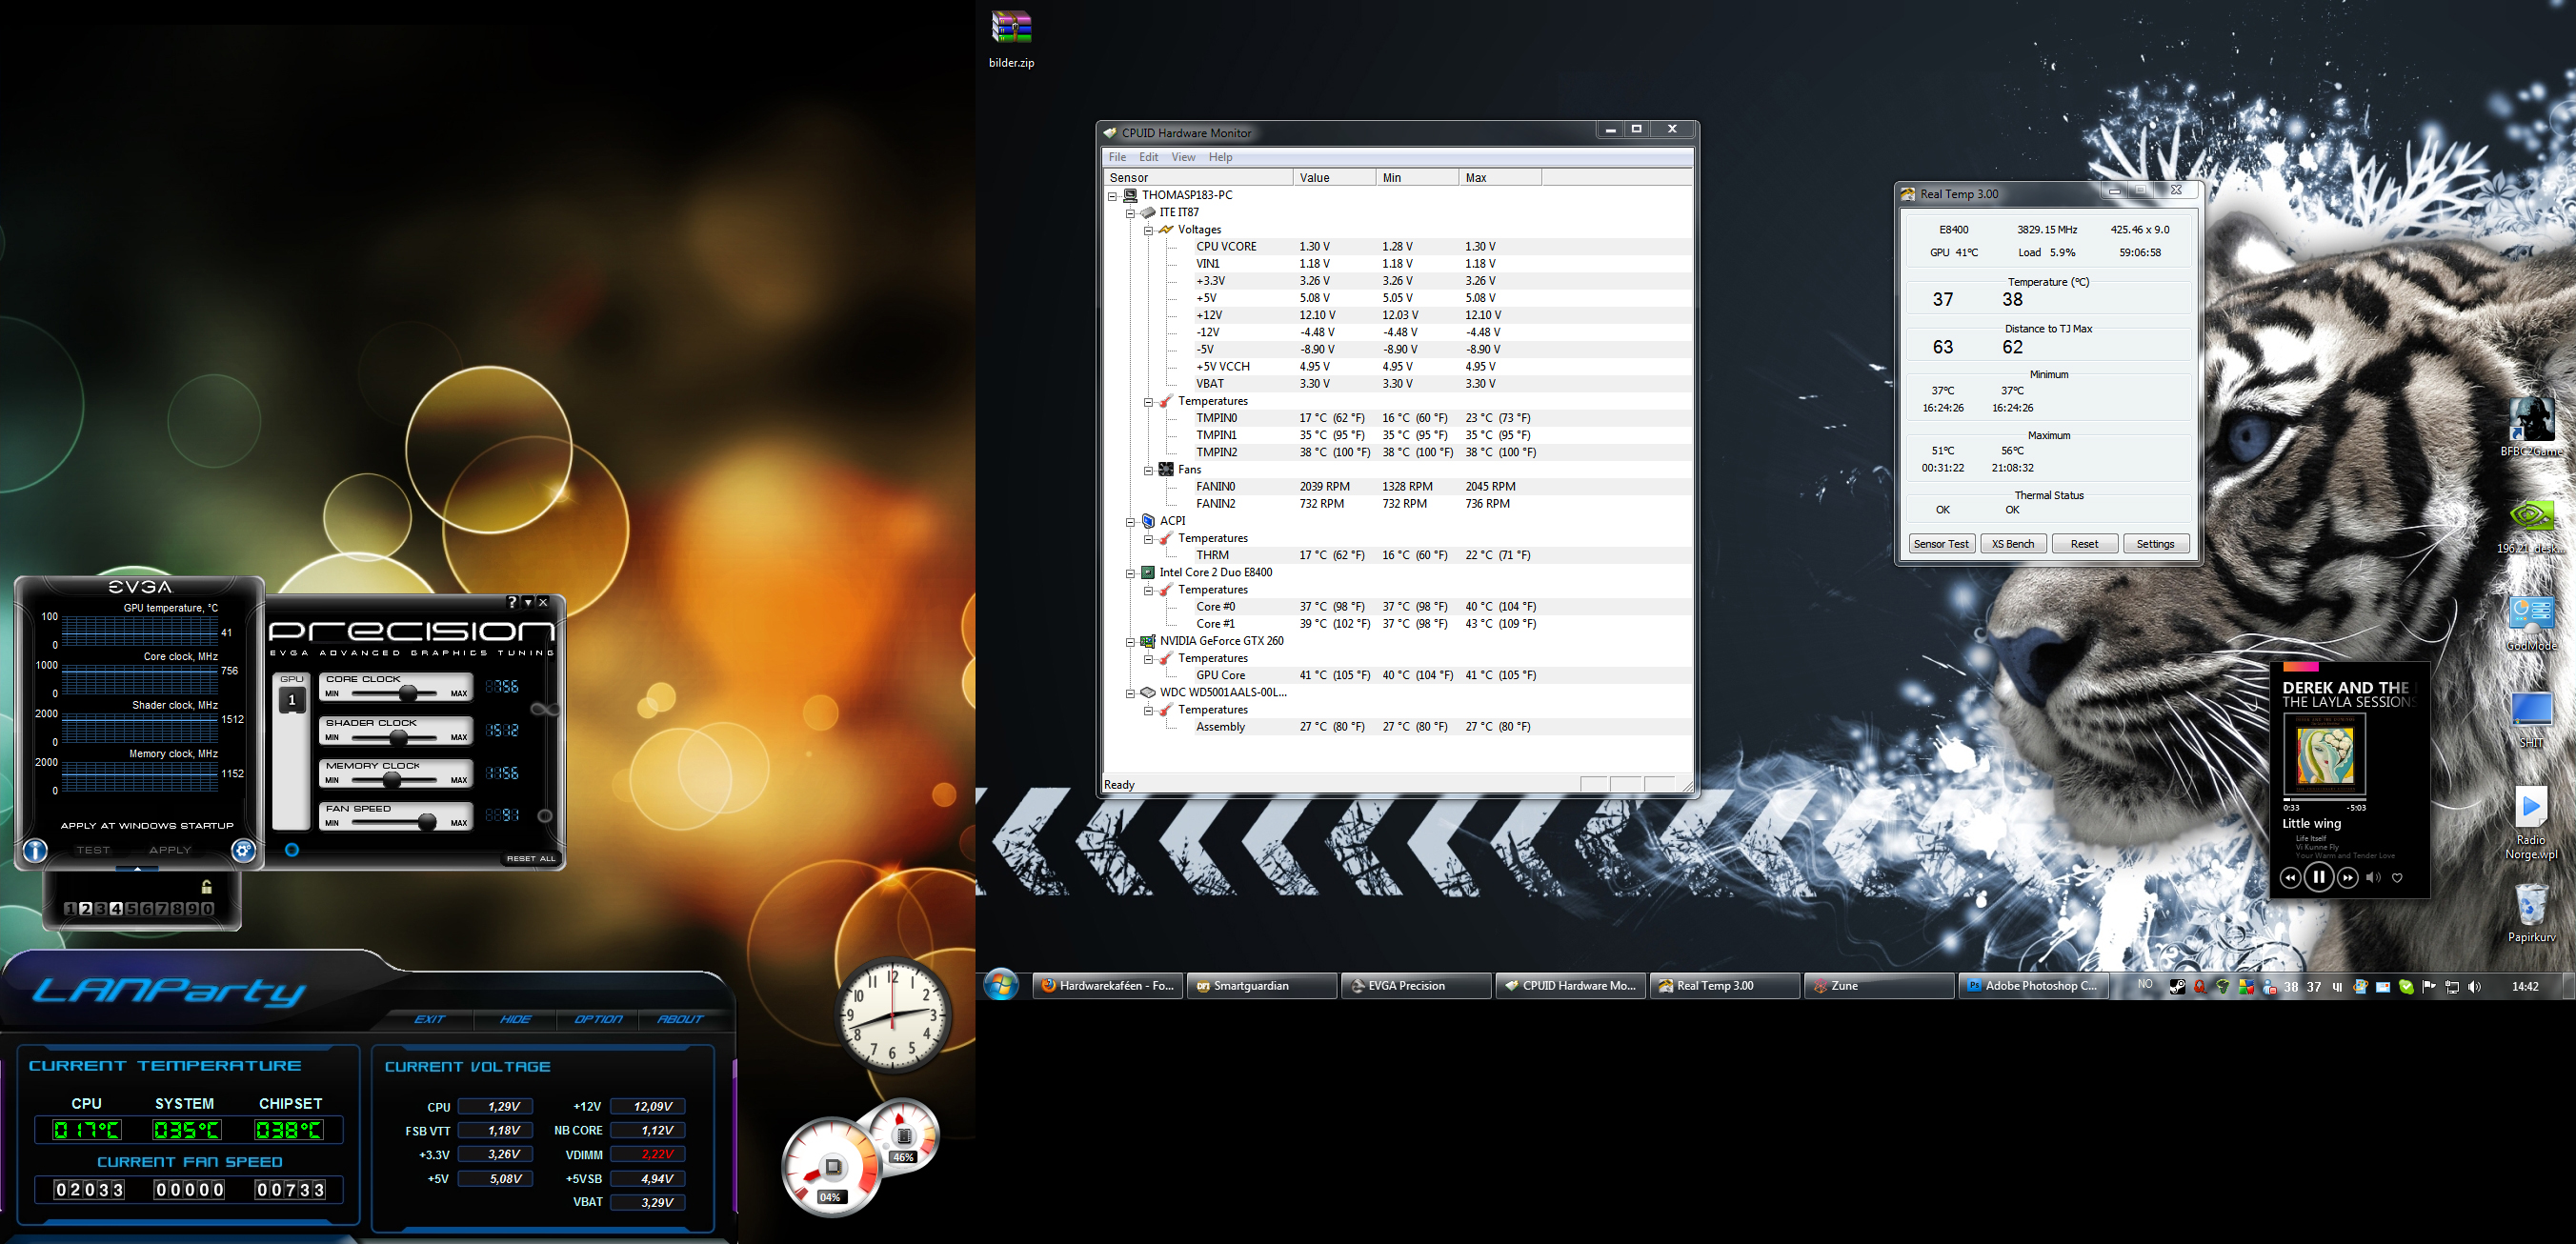Click EVGA Precision help question mark
Viewport: 2576px width, 1244px height.
coord(512,602)
